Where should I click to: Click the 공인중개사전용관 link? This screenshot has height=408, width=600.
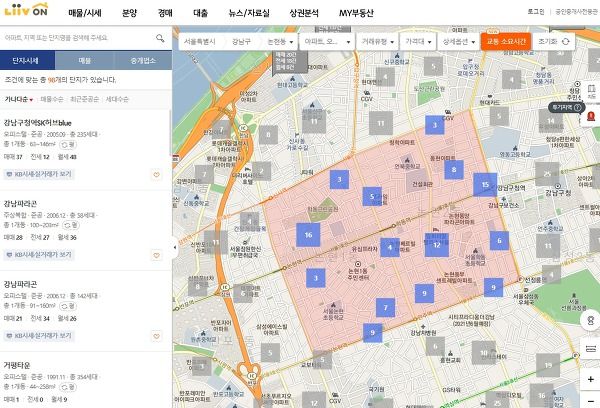click(577, 12)
